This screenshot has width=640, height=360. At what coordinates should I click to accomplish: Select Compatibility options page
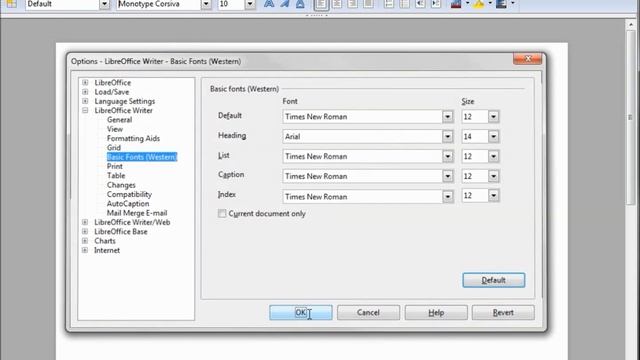click(x=129, y=194)
